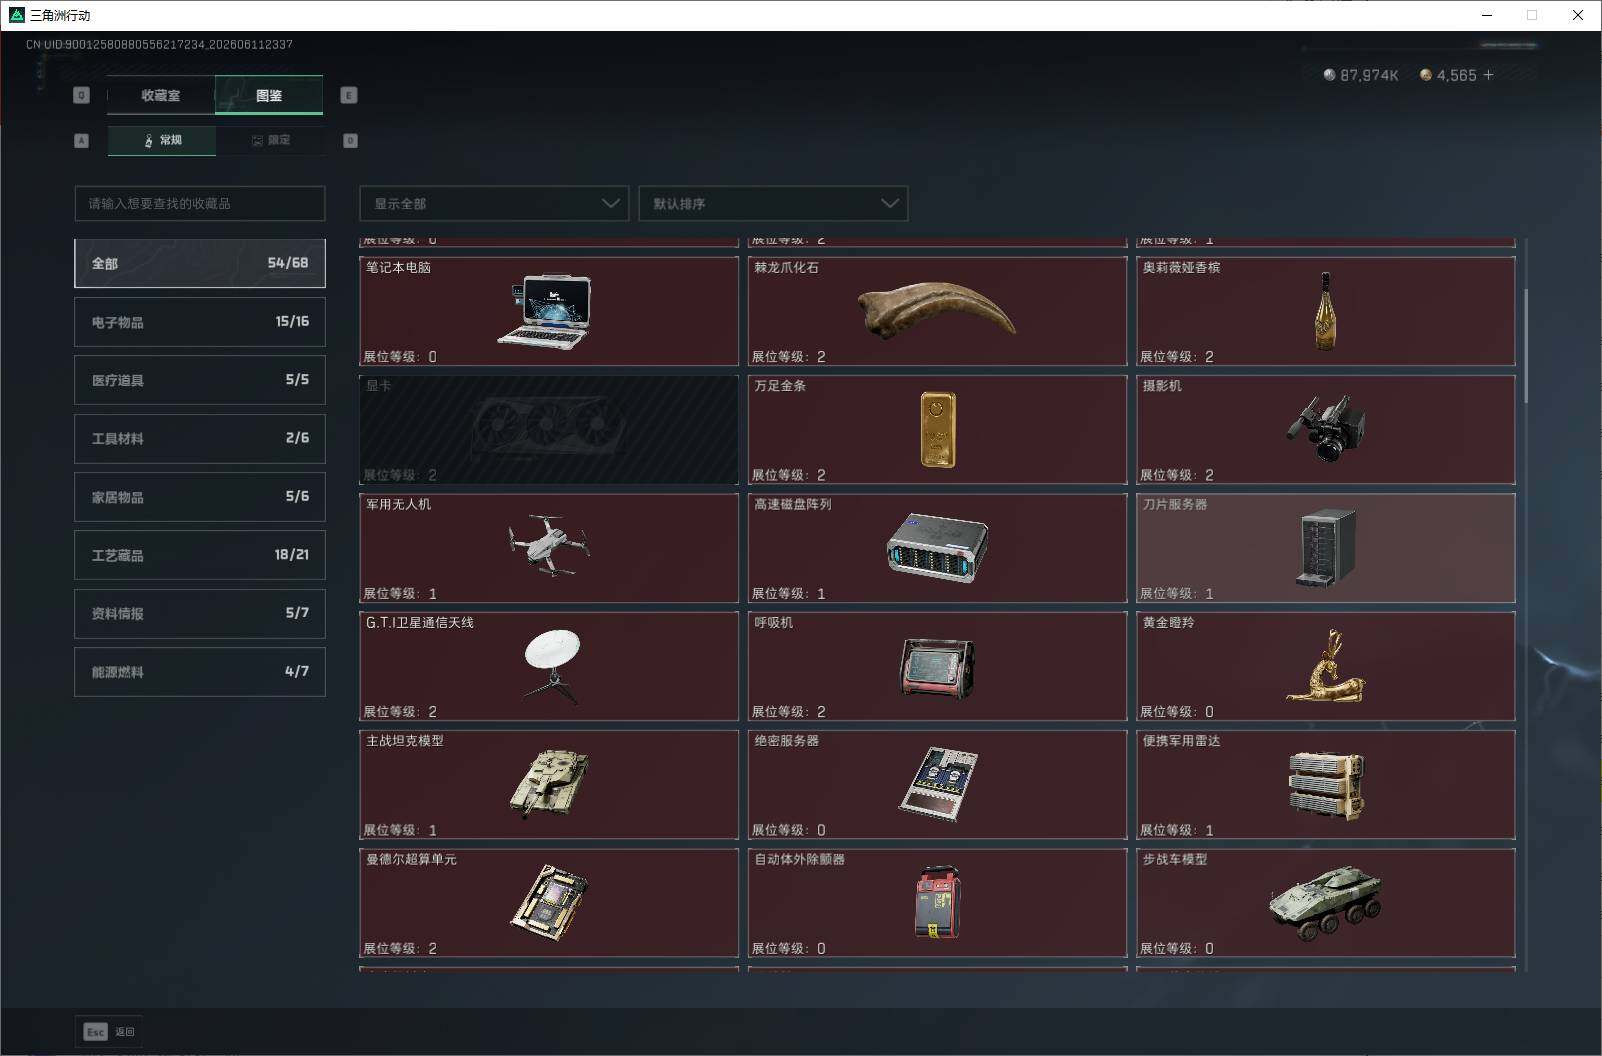
Task: Select the 万足金条 gold bar icon
Action: (x=937, y=429)
